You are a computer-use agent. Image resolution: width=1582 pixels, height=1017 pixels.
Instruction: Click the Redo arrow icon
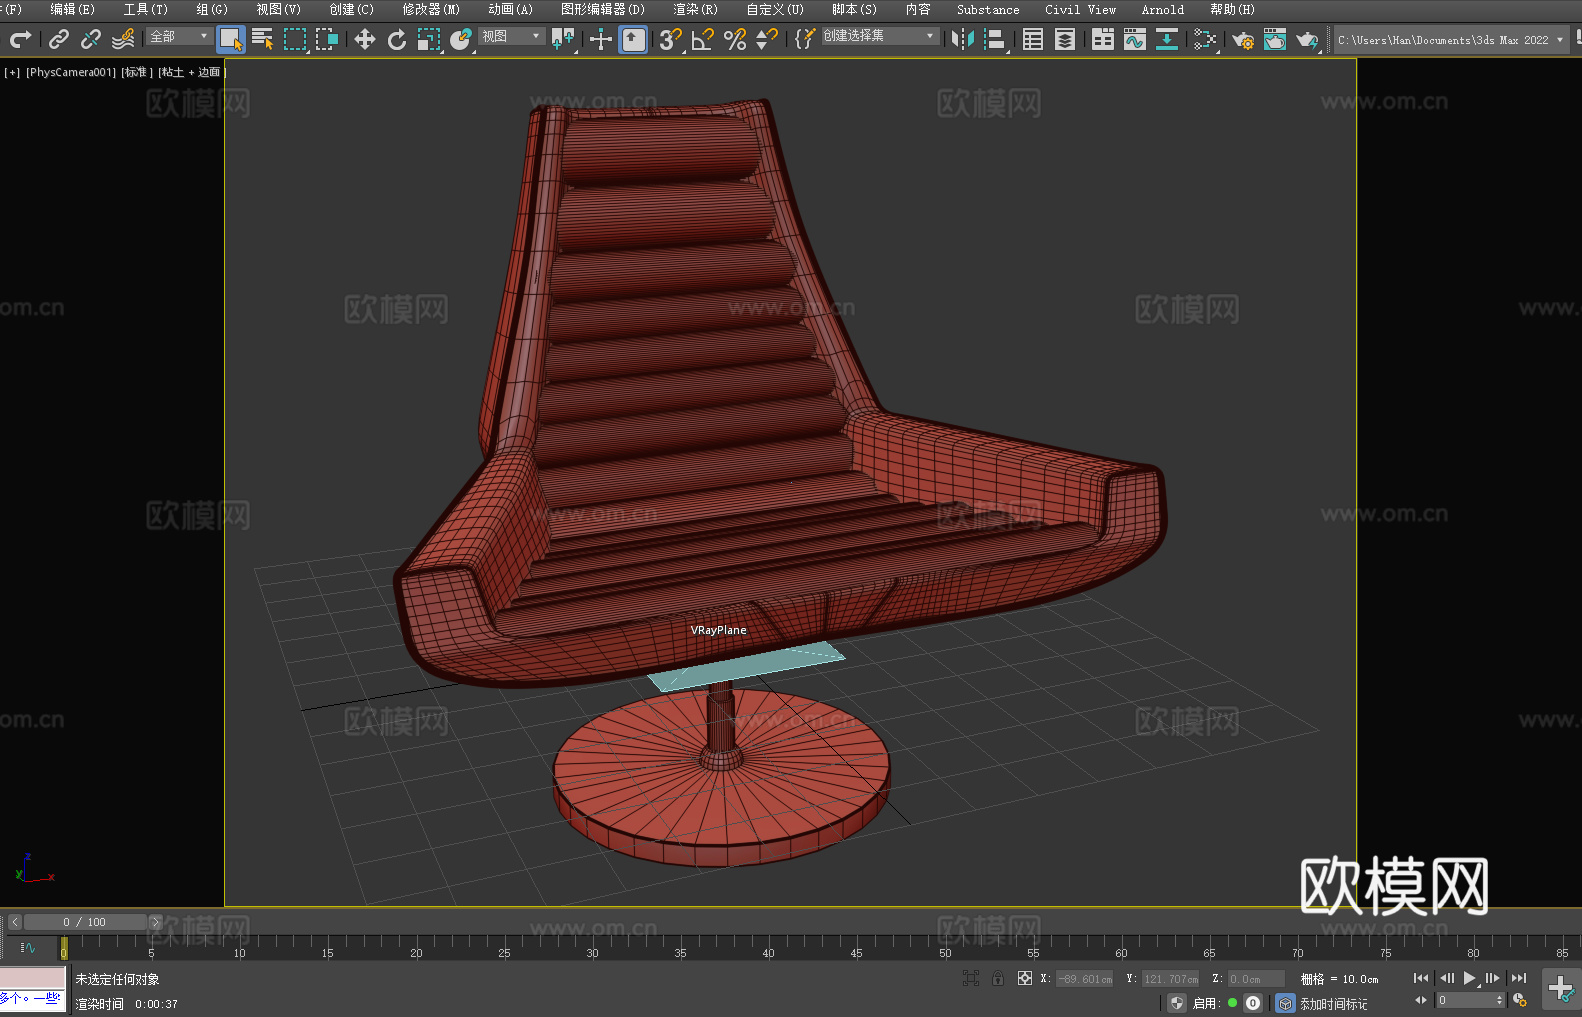pyautogui.click(x=20, y=39)
